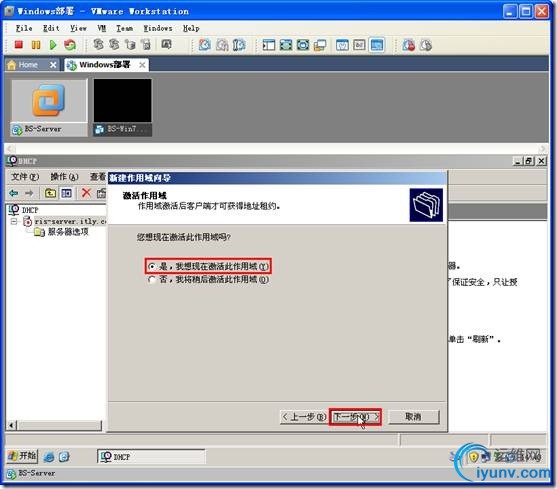The height and width of the screenshot is (489, 557).
Task: Close the Home tab
Action: point(53,65)
